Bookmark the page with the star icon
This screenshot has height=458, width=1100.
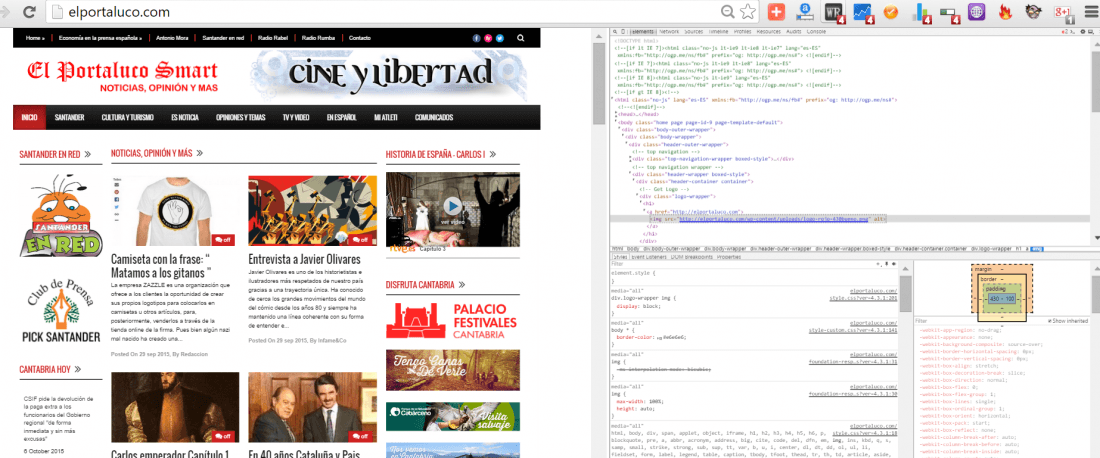(x=748, y=12)
